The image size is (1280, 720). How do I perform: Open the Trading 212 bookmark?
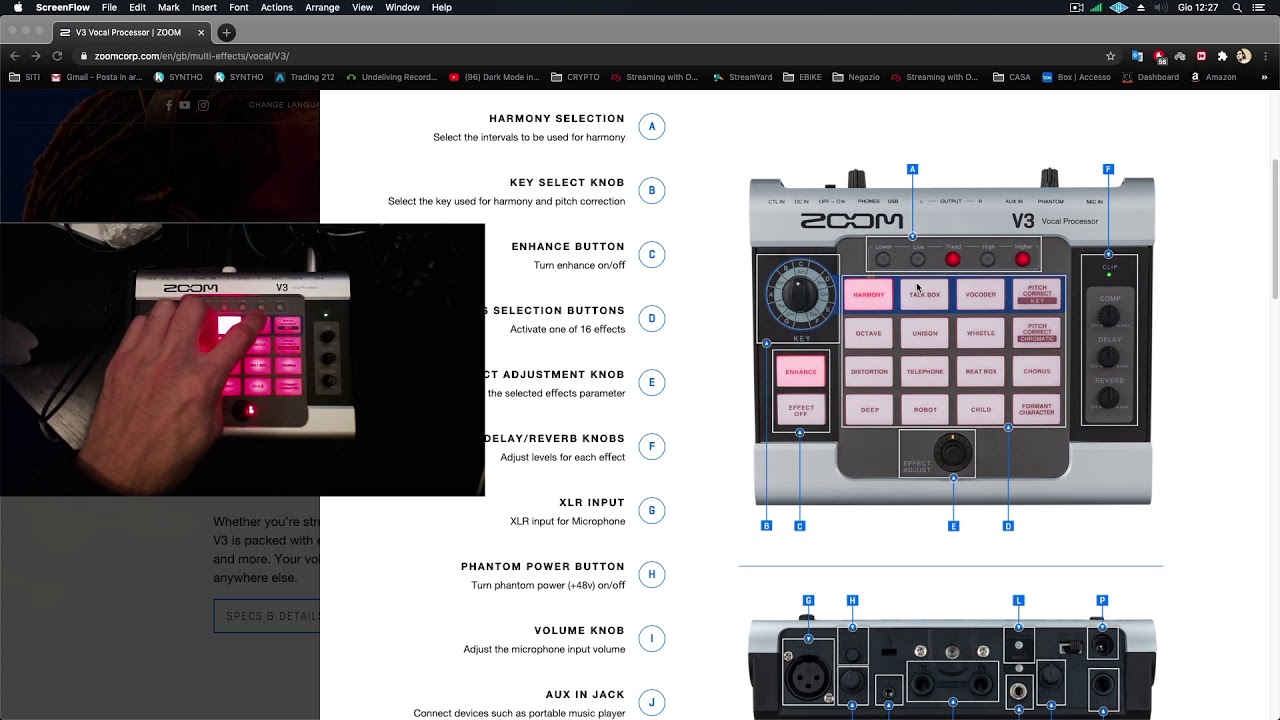coord(304,77)
